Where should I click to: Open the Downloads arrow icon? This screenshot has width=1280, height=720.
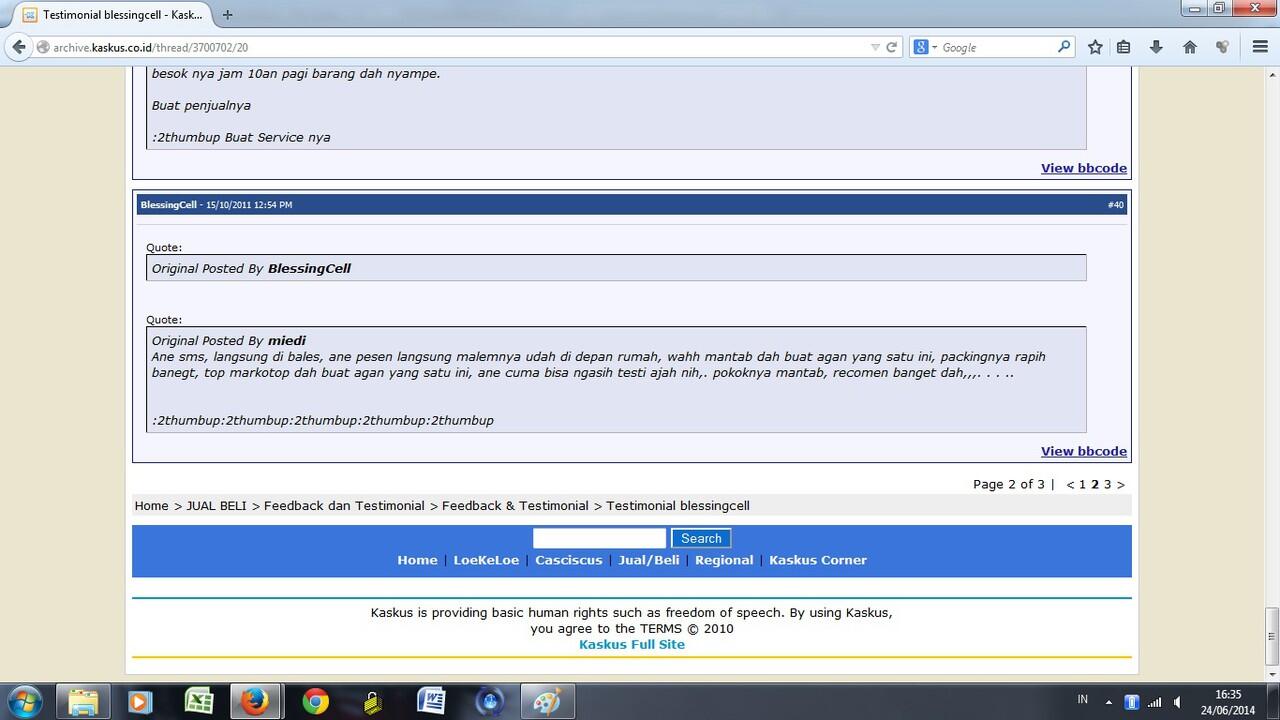(1156, 47)
